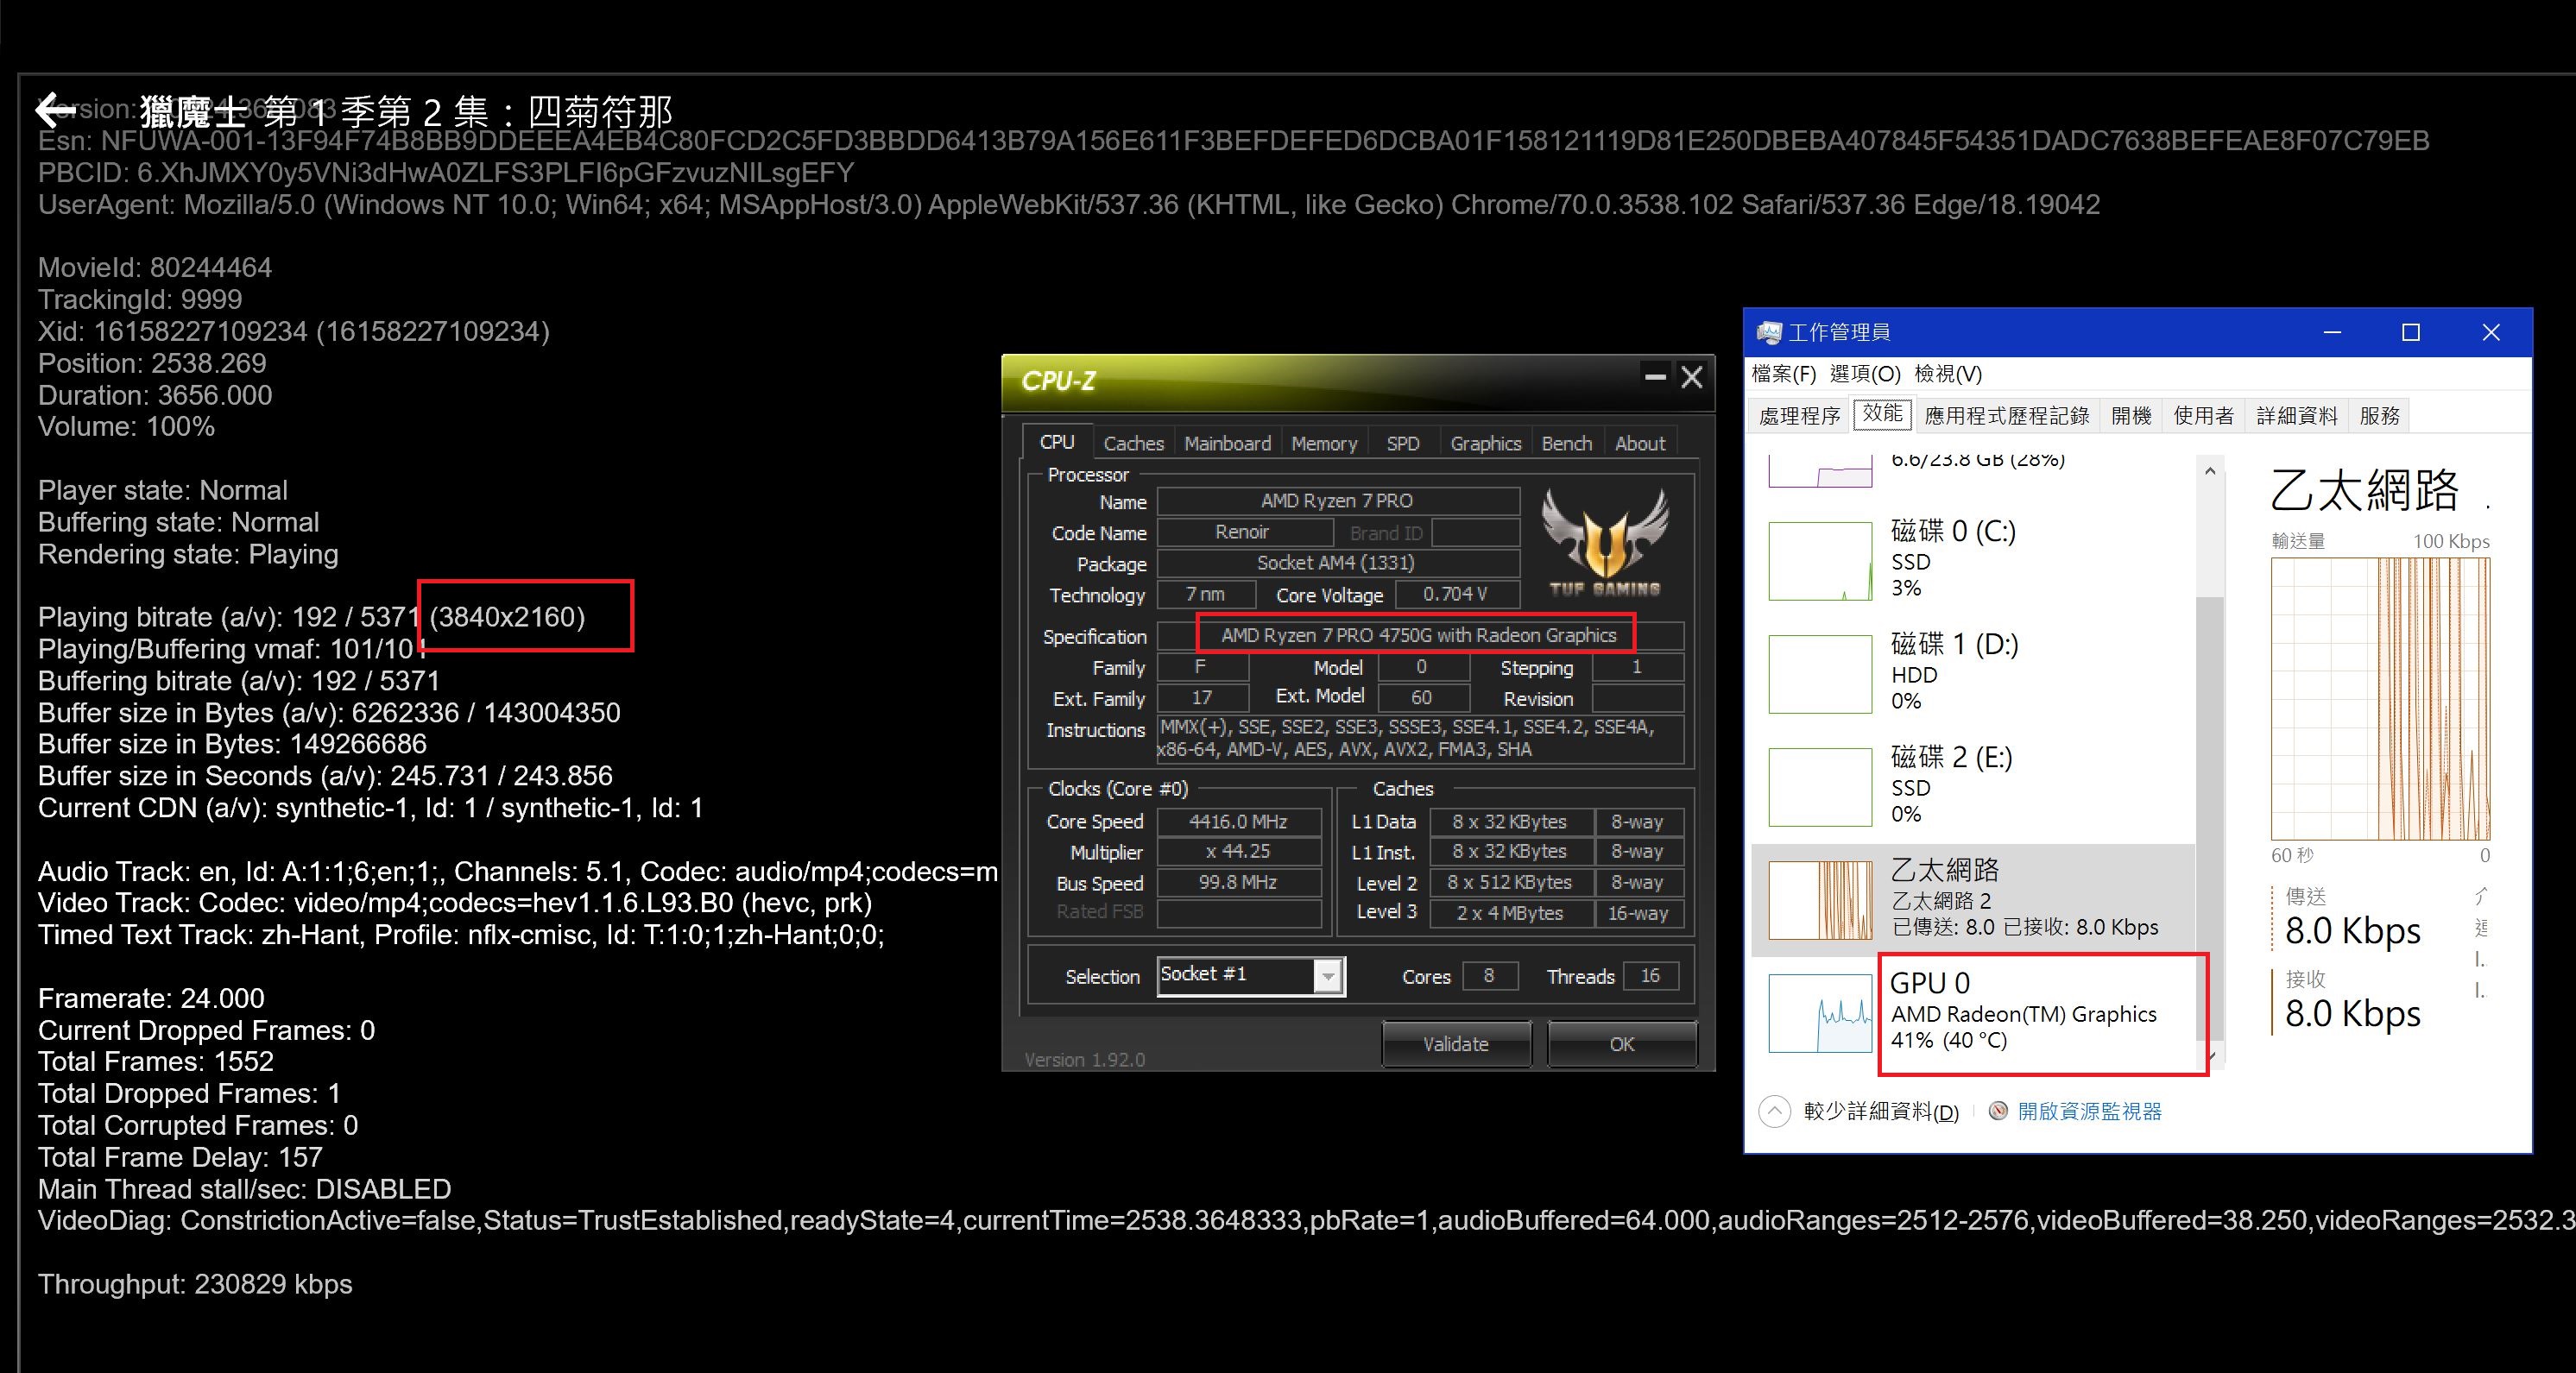
Task: Open the Socket #1 selection dropdown
Action: coord(1328,976)
